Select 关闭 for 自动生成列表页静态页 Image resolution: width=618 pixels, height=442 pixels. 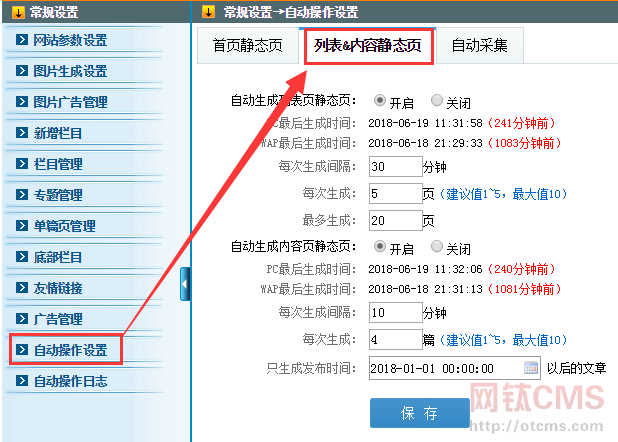pyautogui.click(x=437, y=101)
